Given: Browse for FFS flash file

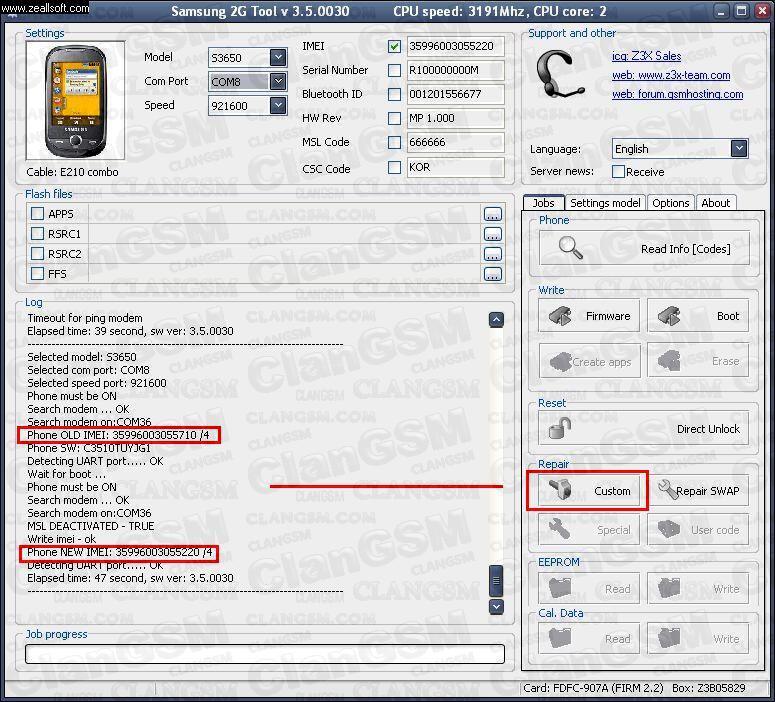Looking at the screenshot, I should [x=492, y=274].
